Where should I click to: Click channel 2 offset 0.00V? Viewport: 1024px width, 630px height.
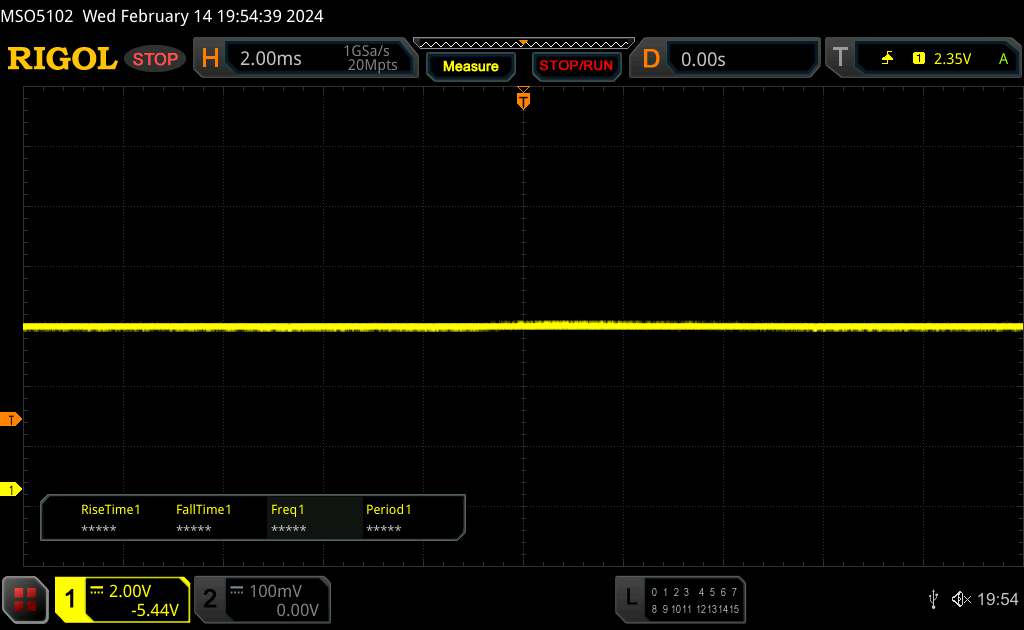point(297,610)
